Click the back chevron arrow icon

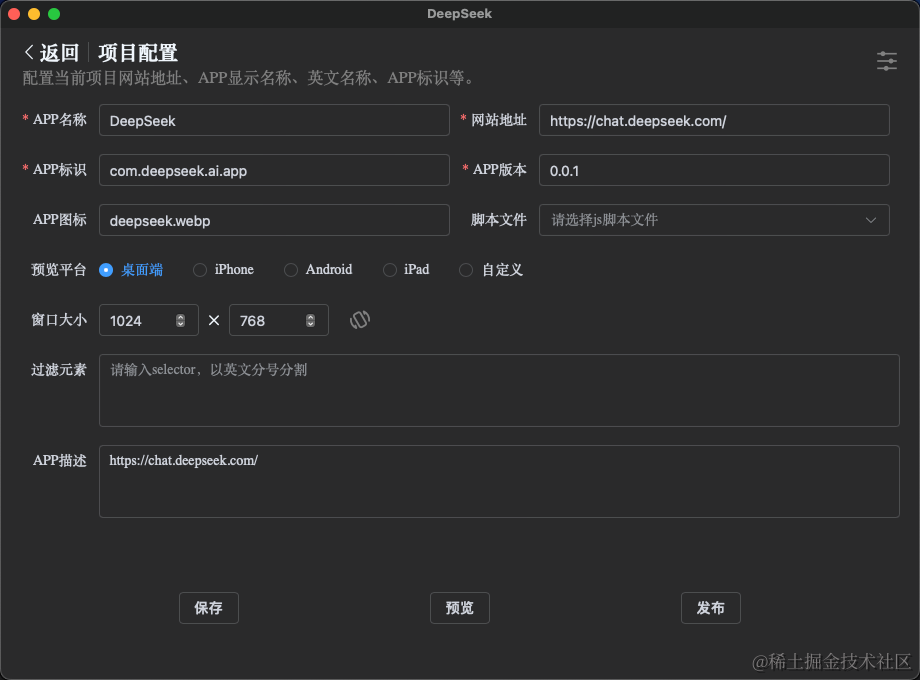[29, 52]
